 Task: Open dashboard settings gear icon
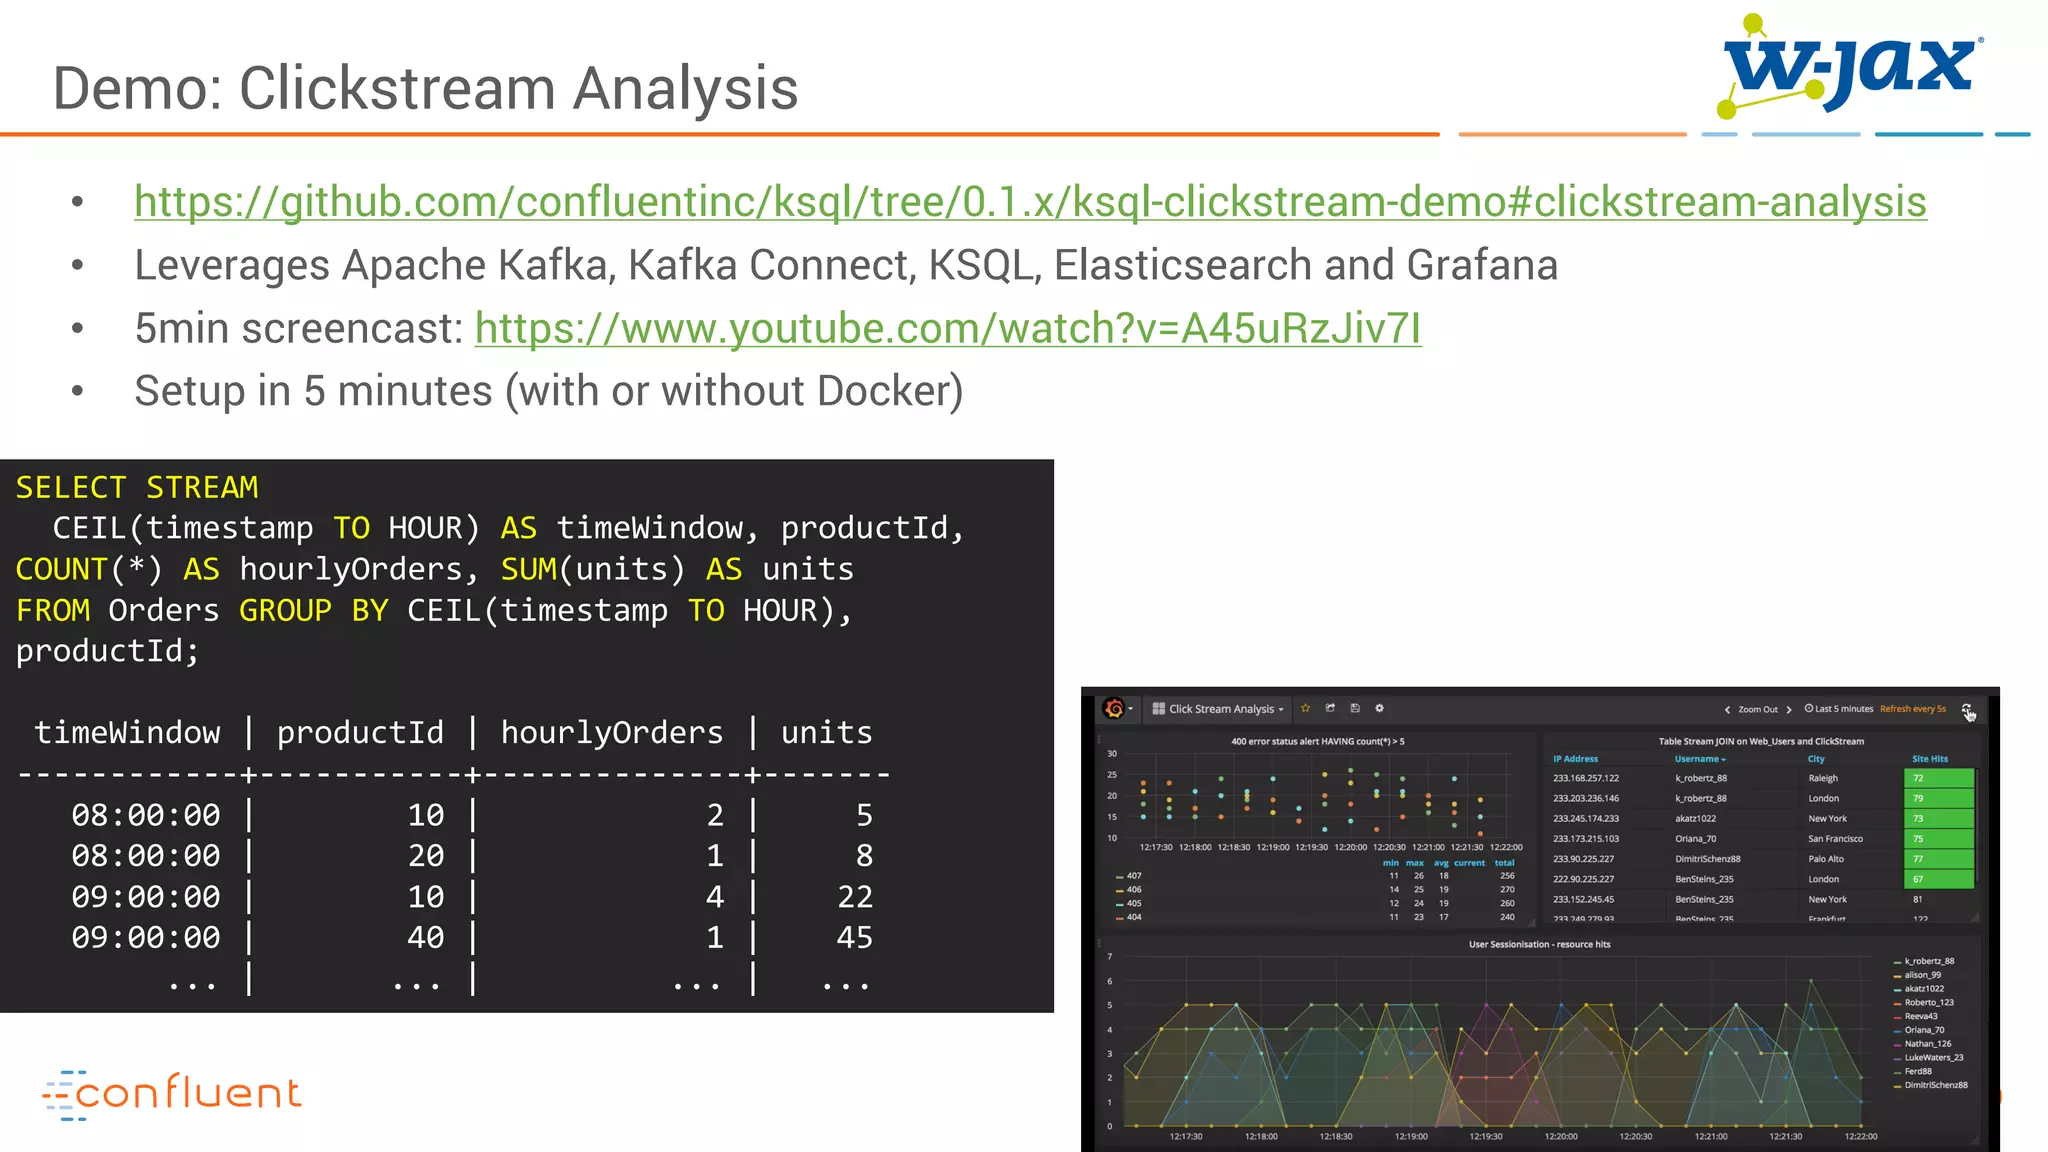tap(1379, 708)
